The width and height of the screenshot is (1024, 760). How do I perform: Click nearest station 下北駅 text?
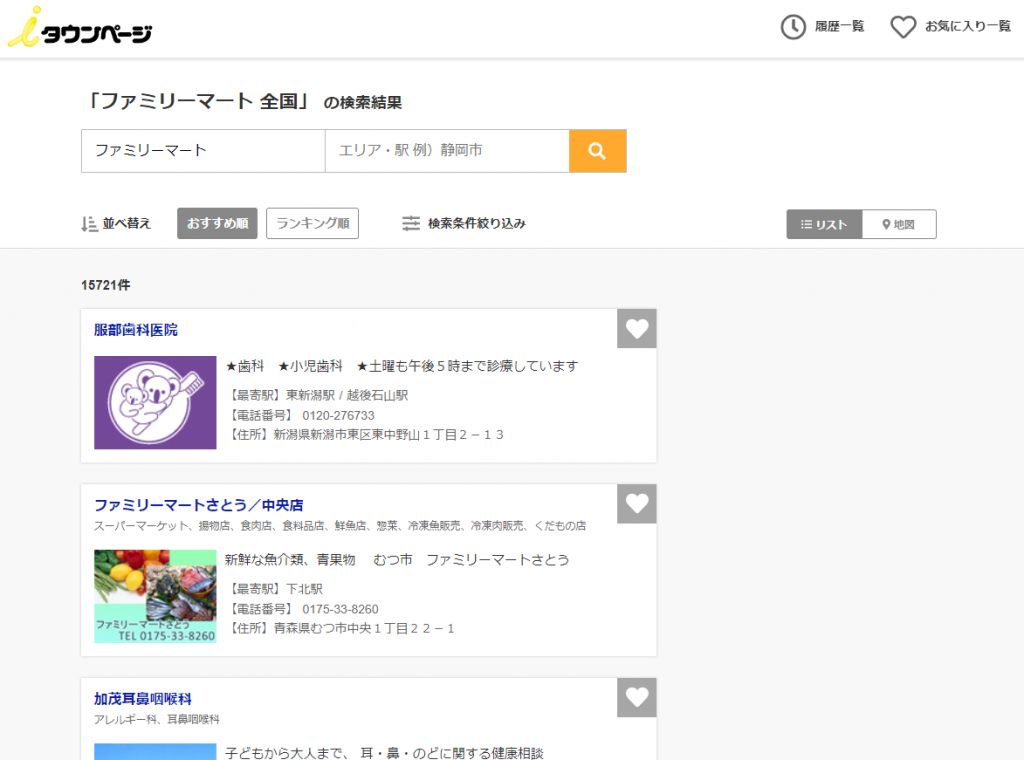click(304, 590)
